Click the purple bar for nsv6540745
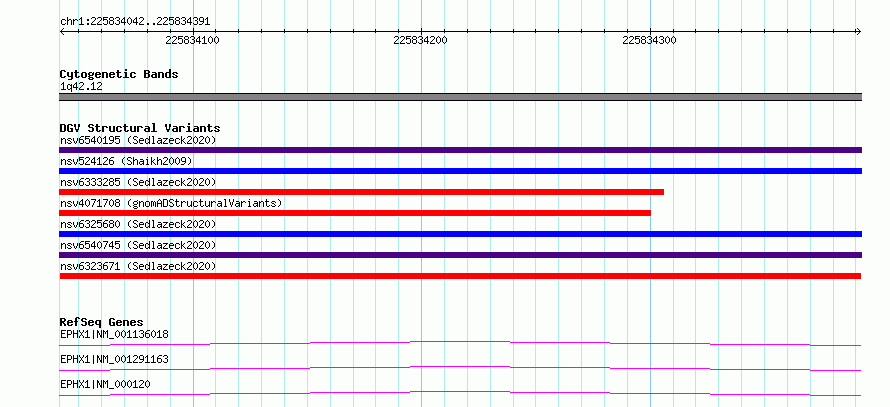This screenshot has height=407, width=890. point(461,255)
